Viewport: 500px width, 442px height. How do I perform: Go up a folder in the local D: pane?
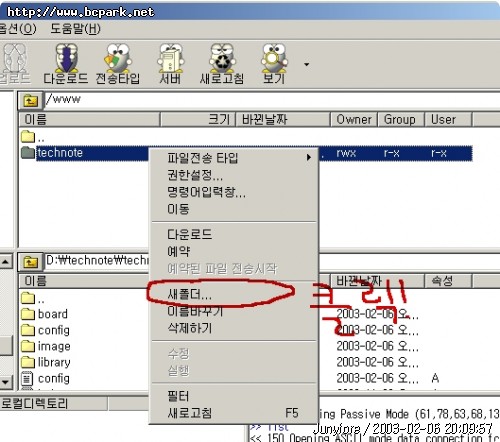point(30,262)
